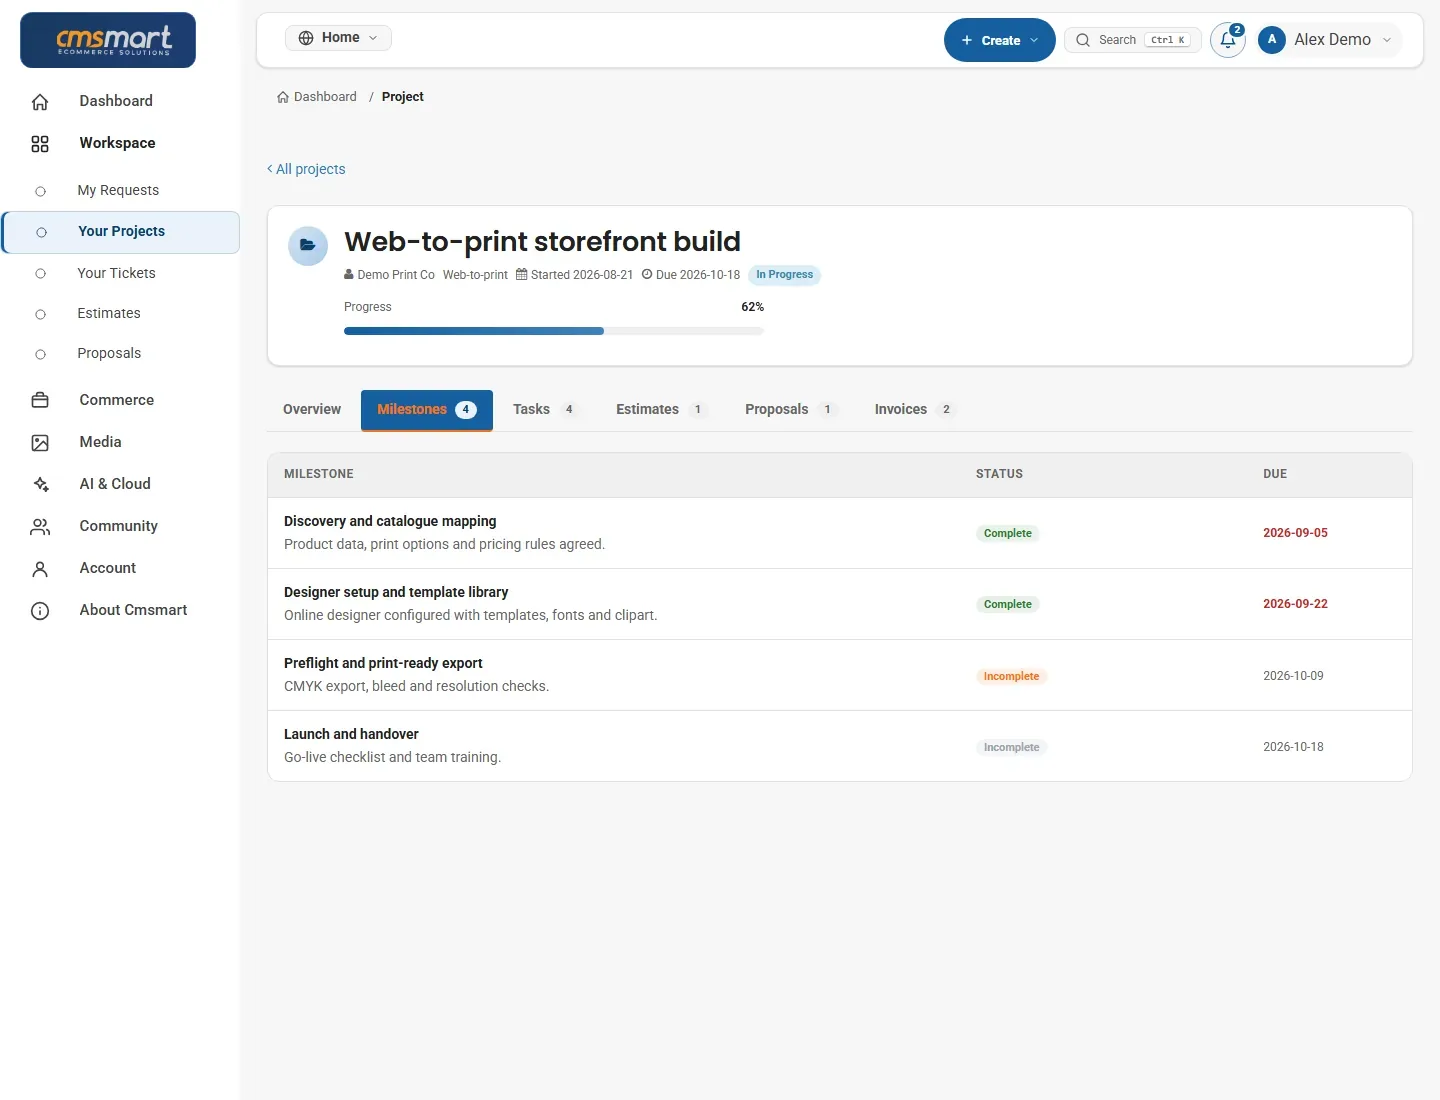1440x1100 pixels.
Task: Switch to the Overview tab
Action: point(312,409)
